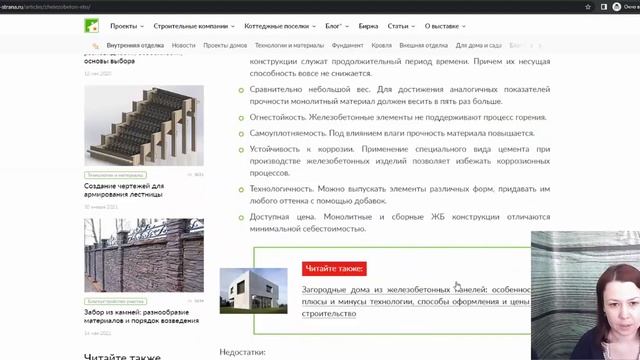Open the Кровля category

381,45
